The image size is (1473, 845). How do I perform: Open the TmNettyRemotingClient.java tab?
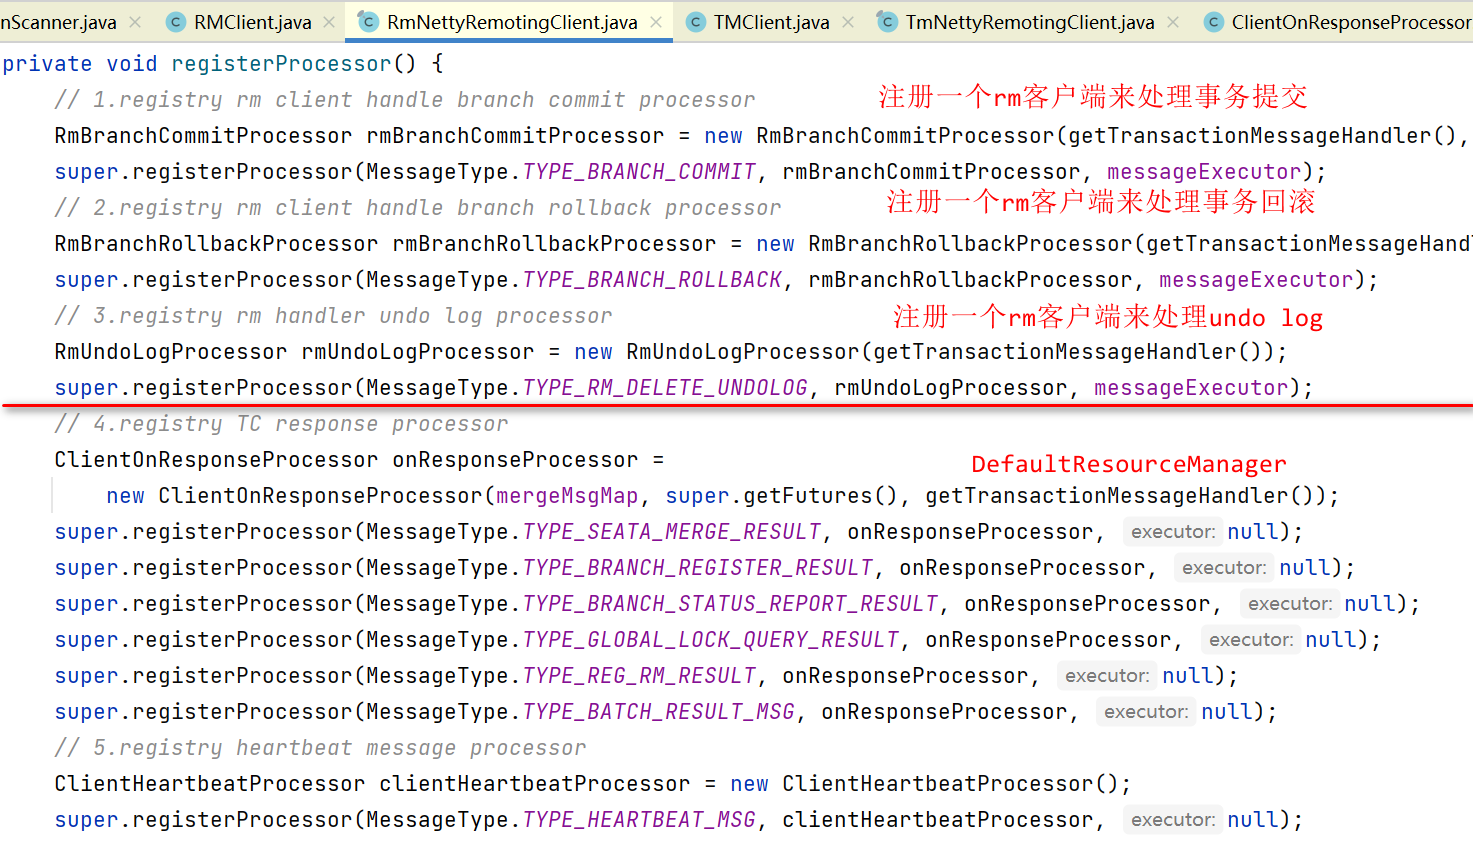coord(1030,22)
